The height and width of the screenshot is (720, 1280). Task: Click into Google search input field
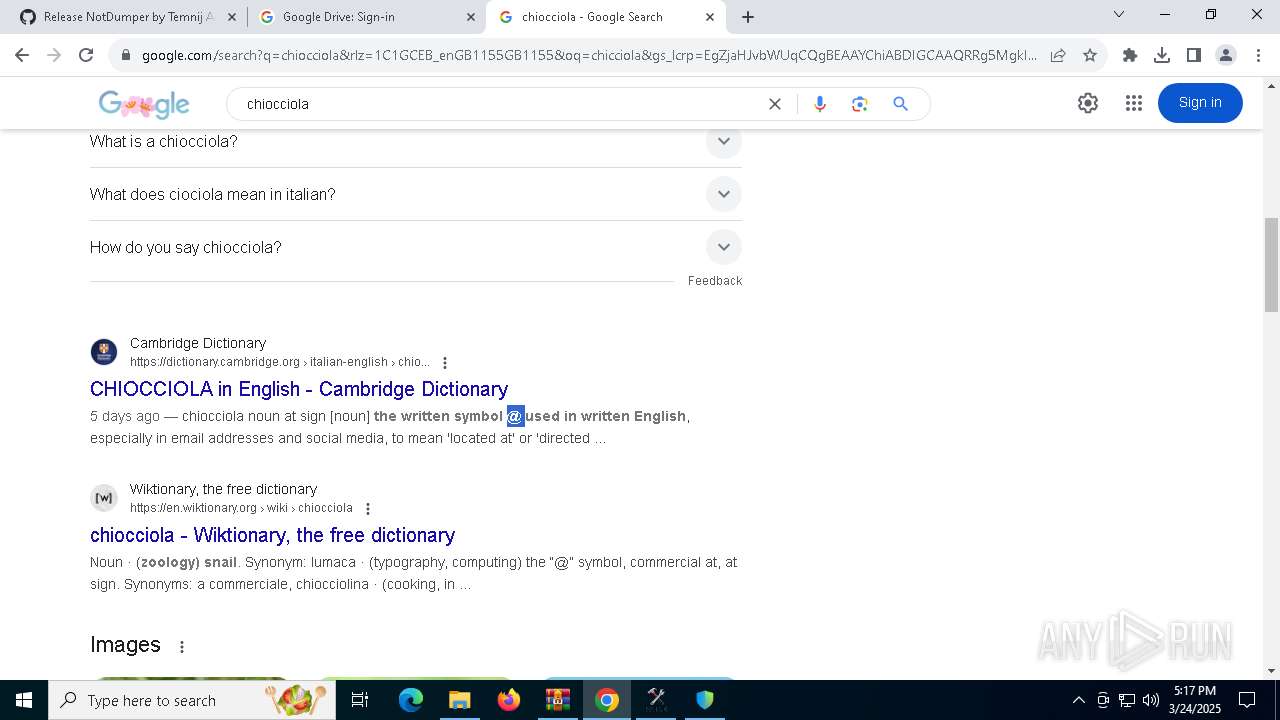pos(500,104)
